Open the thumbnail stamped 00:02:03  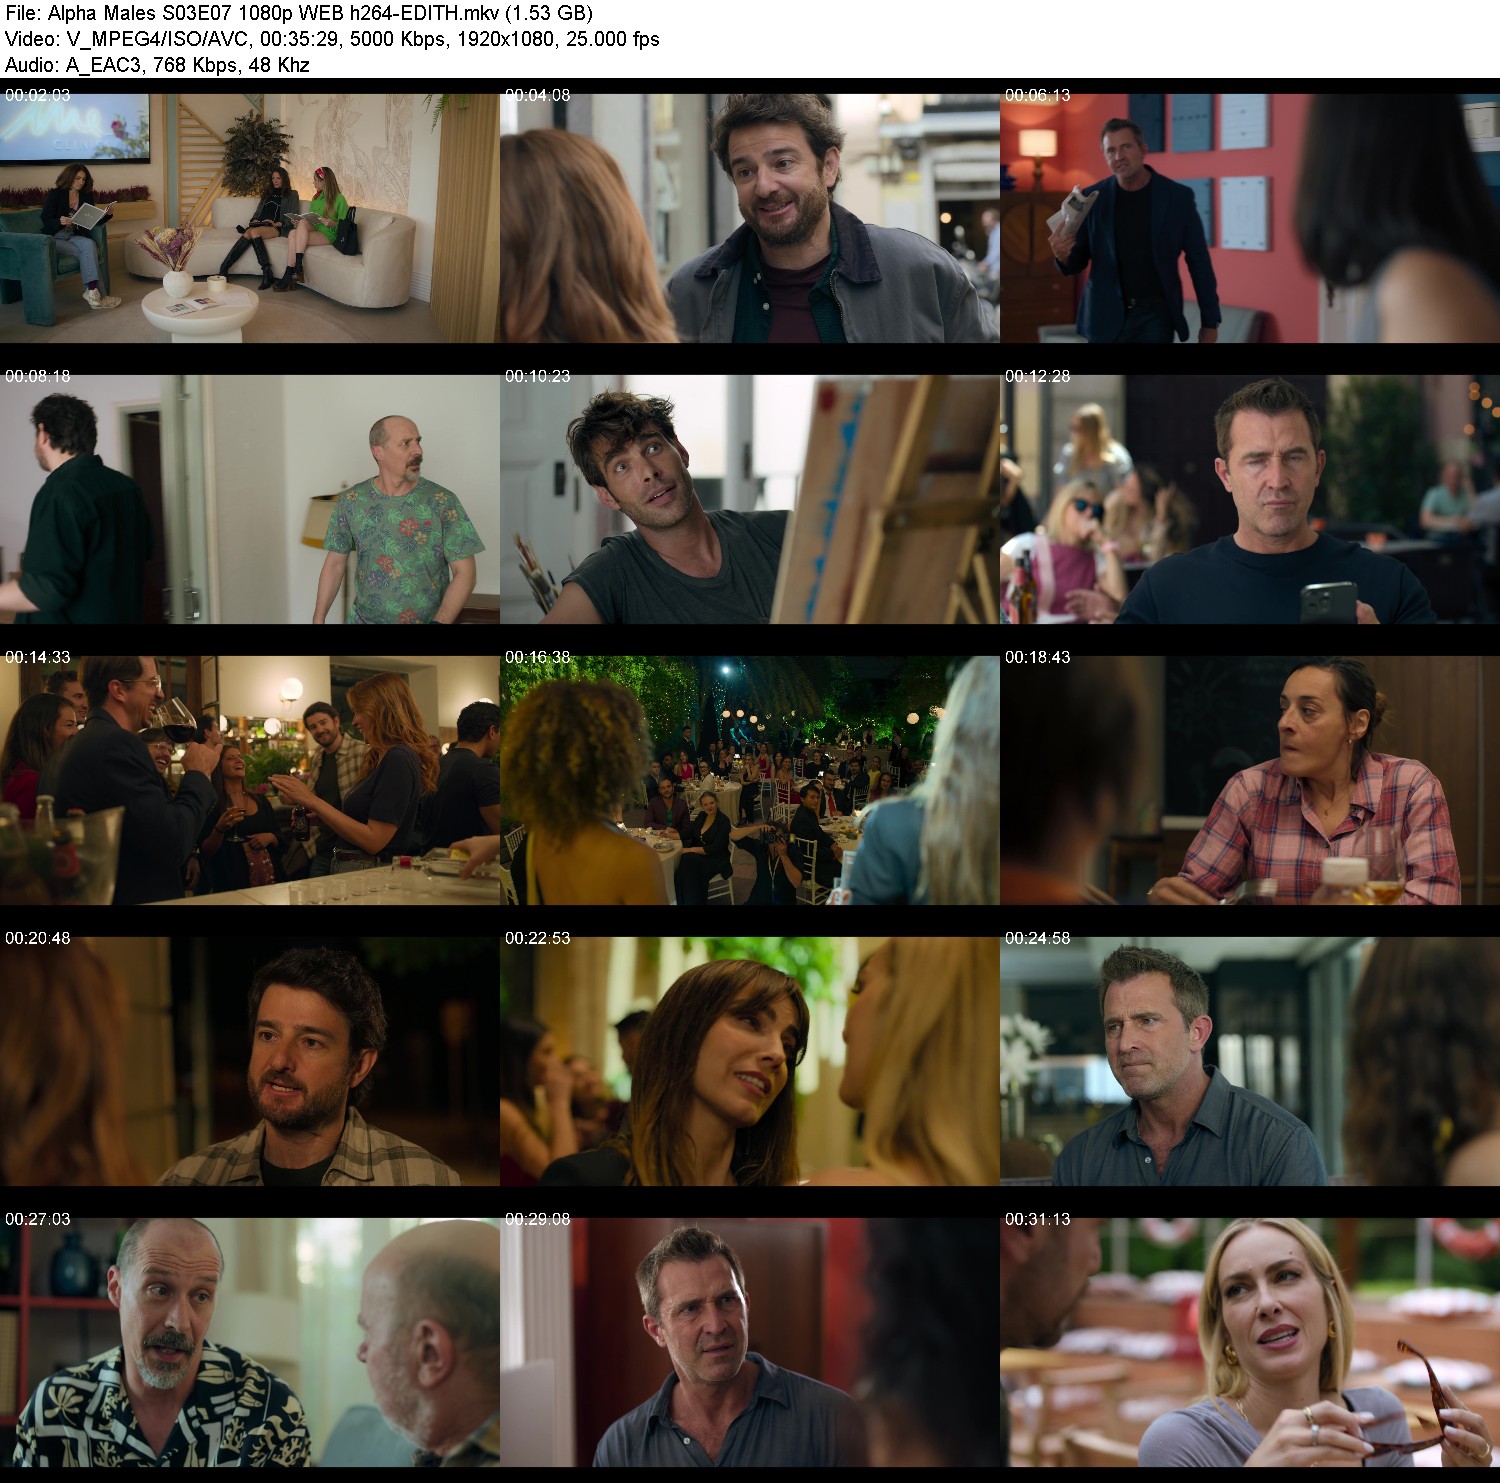250,218
